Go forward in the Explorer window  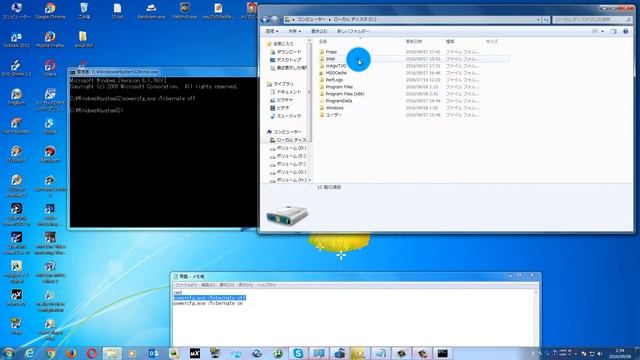coord(275,19)
